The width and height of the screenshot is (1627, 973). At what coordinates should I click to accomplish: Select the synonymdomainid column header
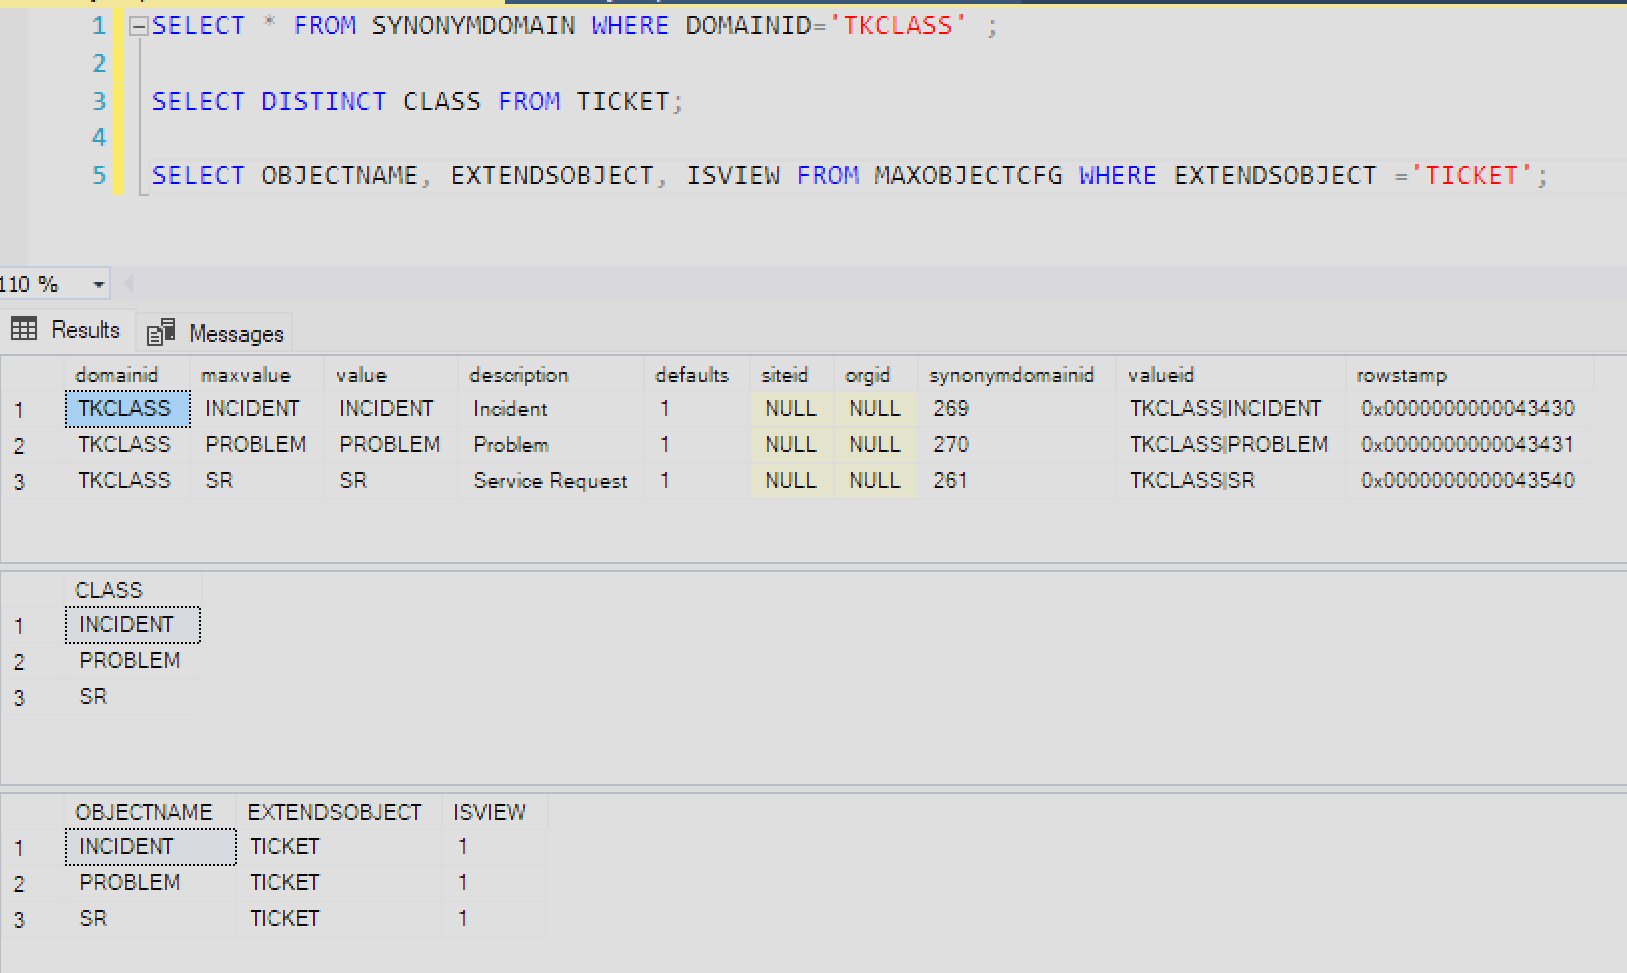pos(1011,375)
